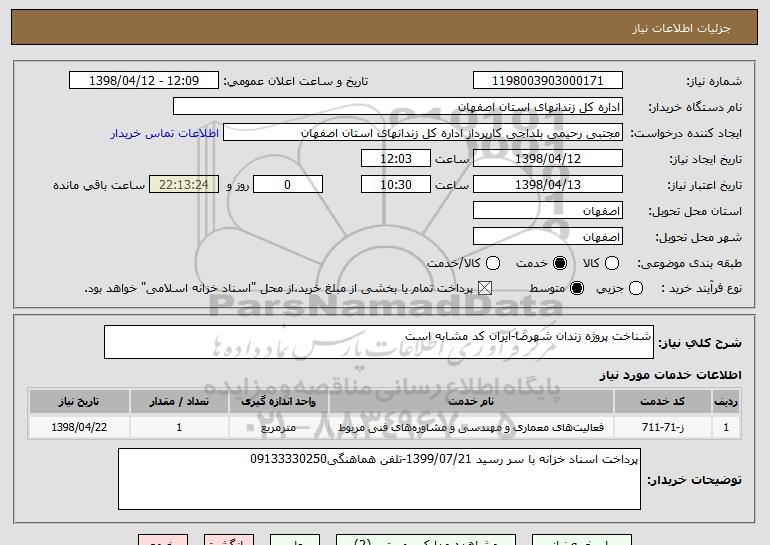This screenshot has width=770, height=545.
Task: Click the need date cell 1398/04/22
Action: tap(79, 427)
